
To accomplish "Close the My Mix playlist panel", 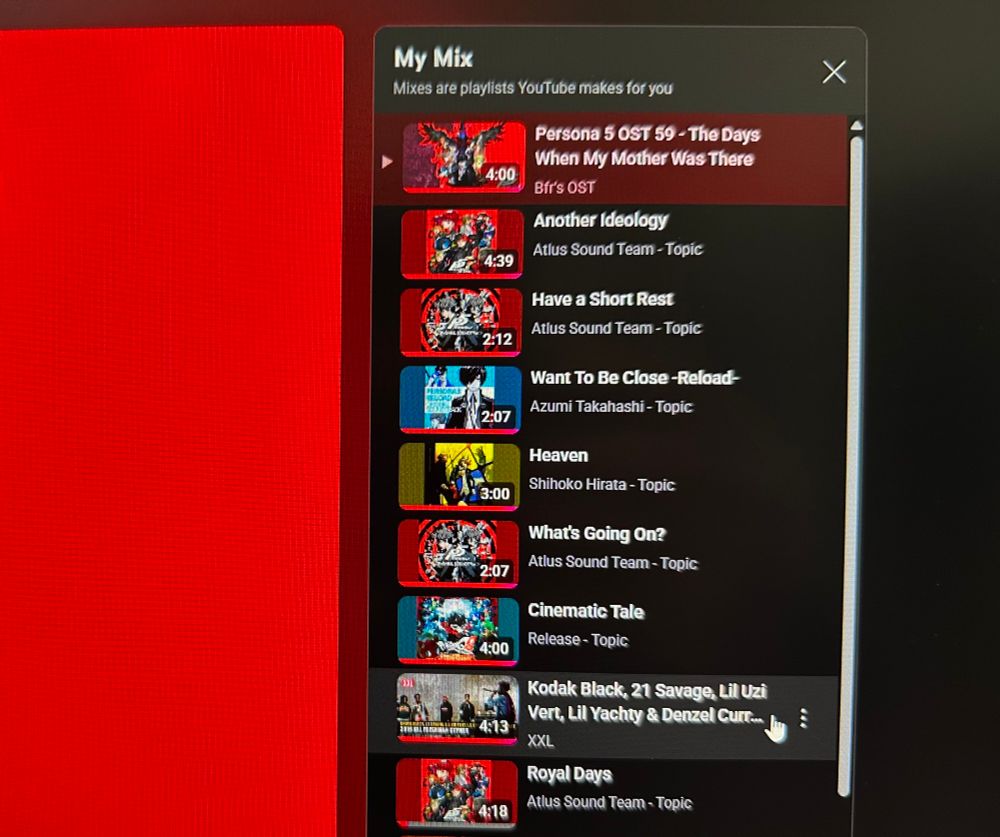I will pyautogui.click(x=834, y=72).
